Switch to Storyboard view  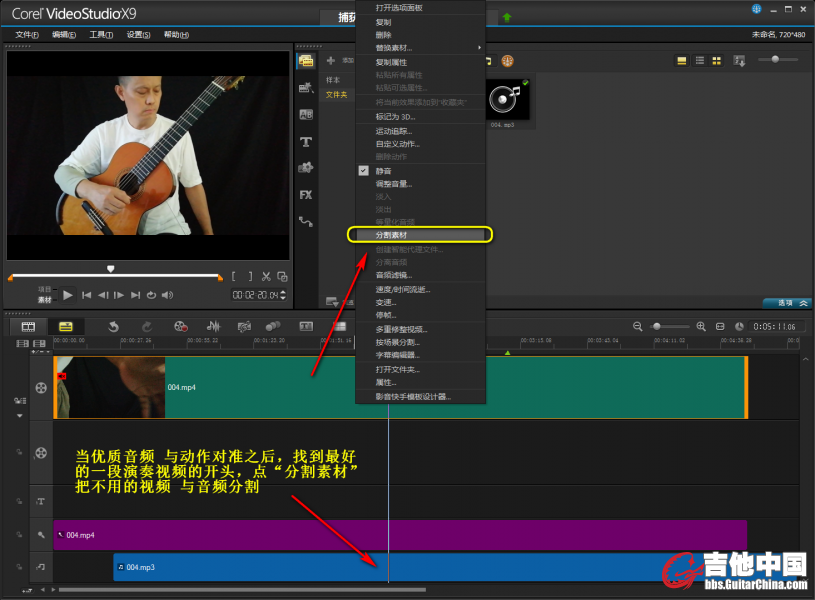point(28,327)
